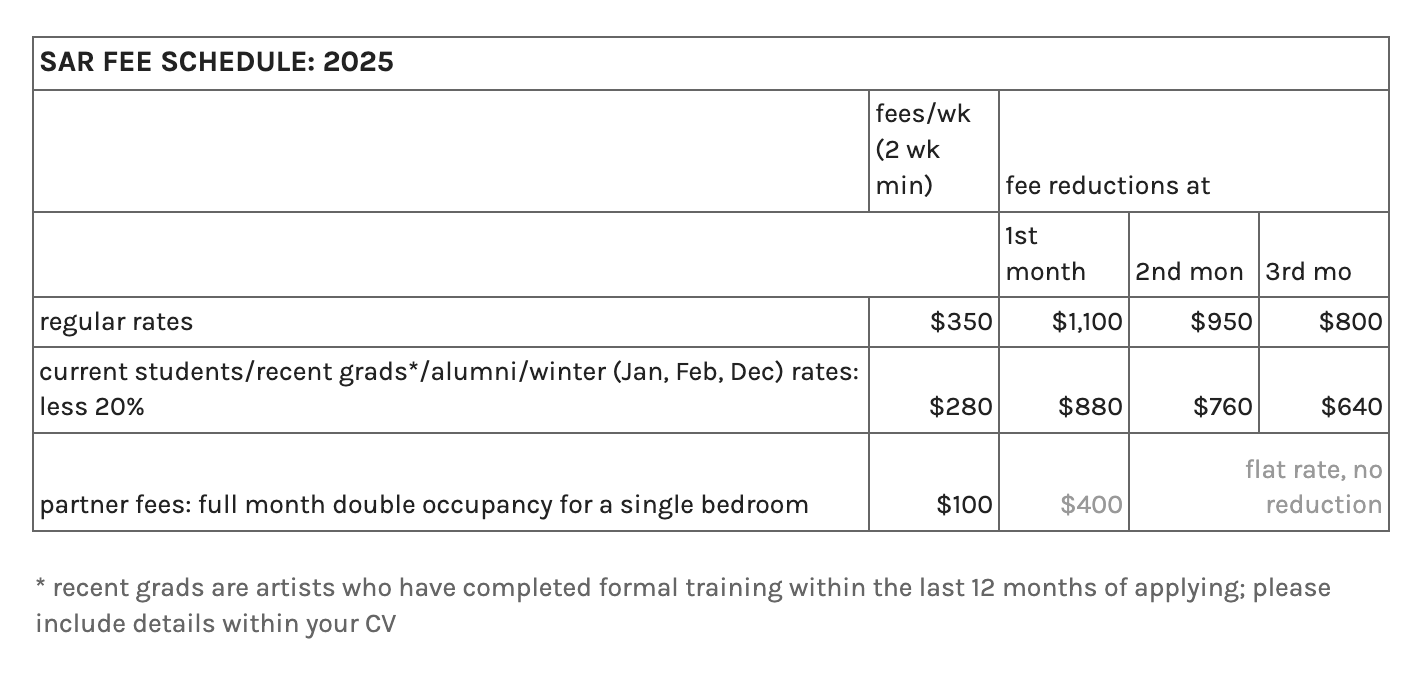Click the $1,100 first month rate

[x=1087, y=322]
